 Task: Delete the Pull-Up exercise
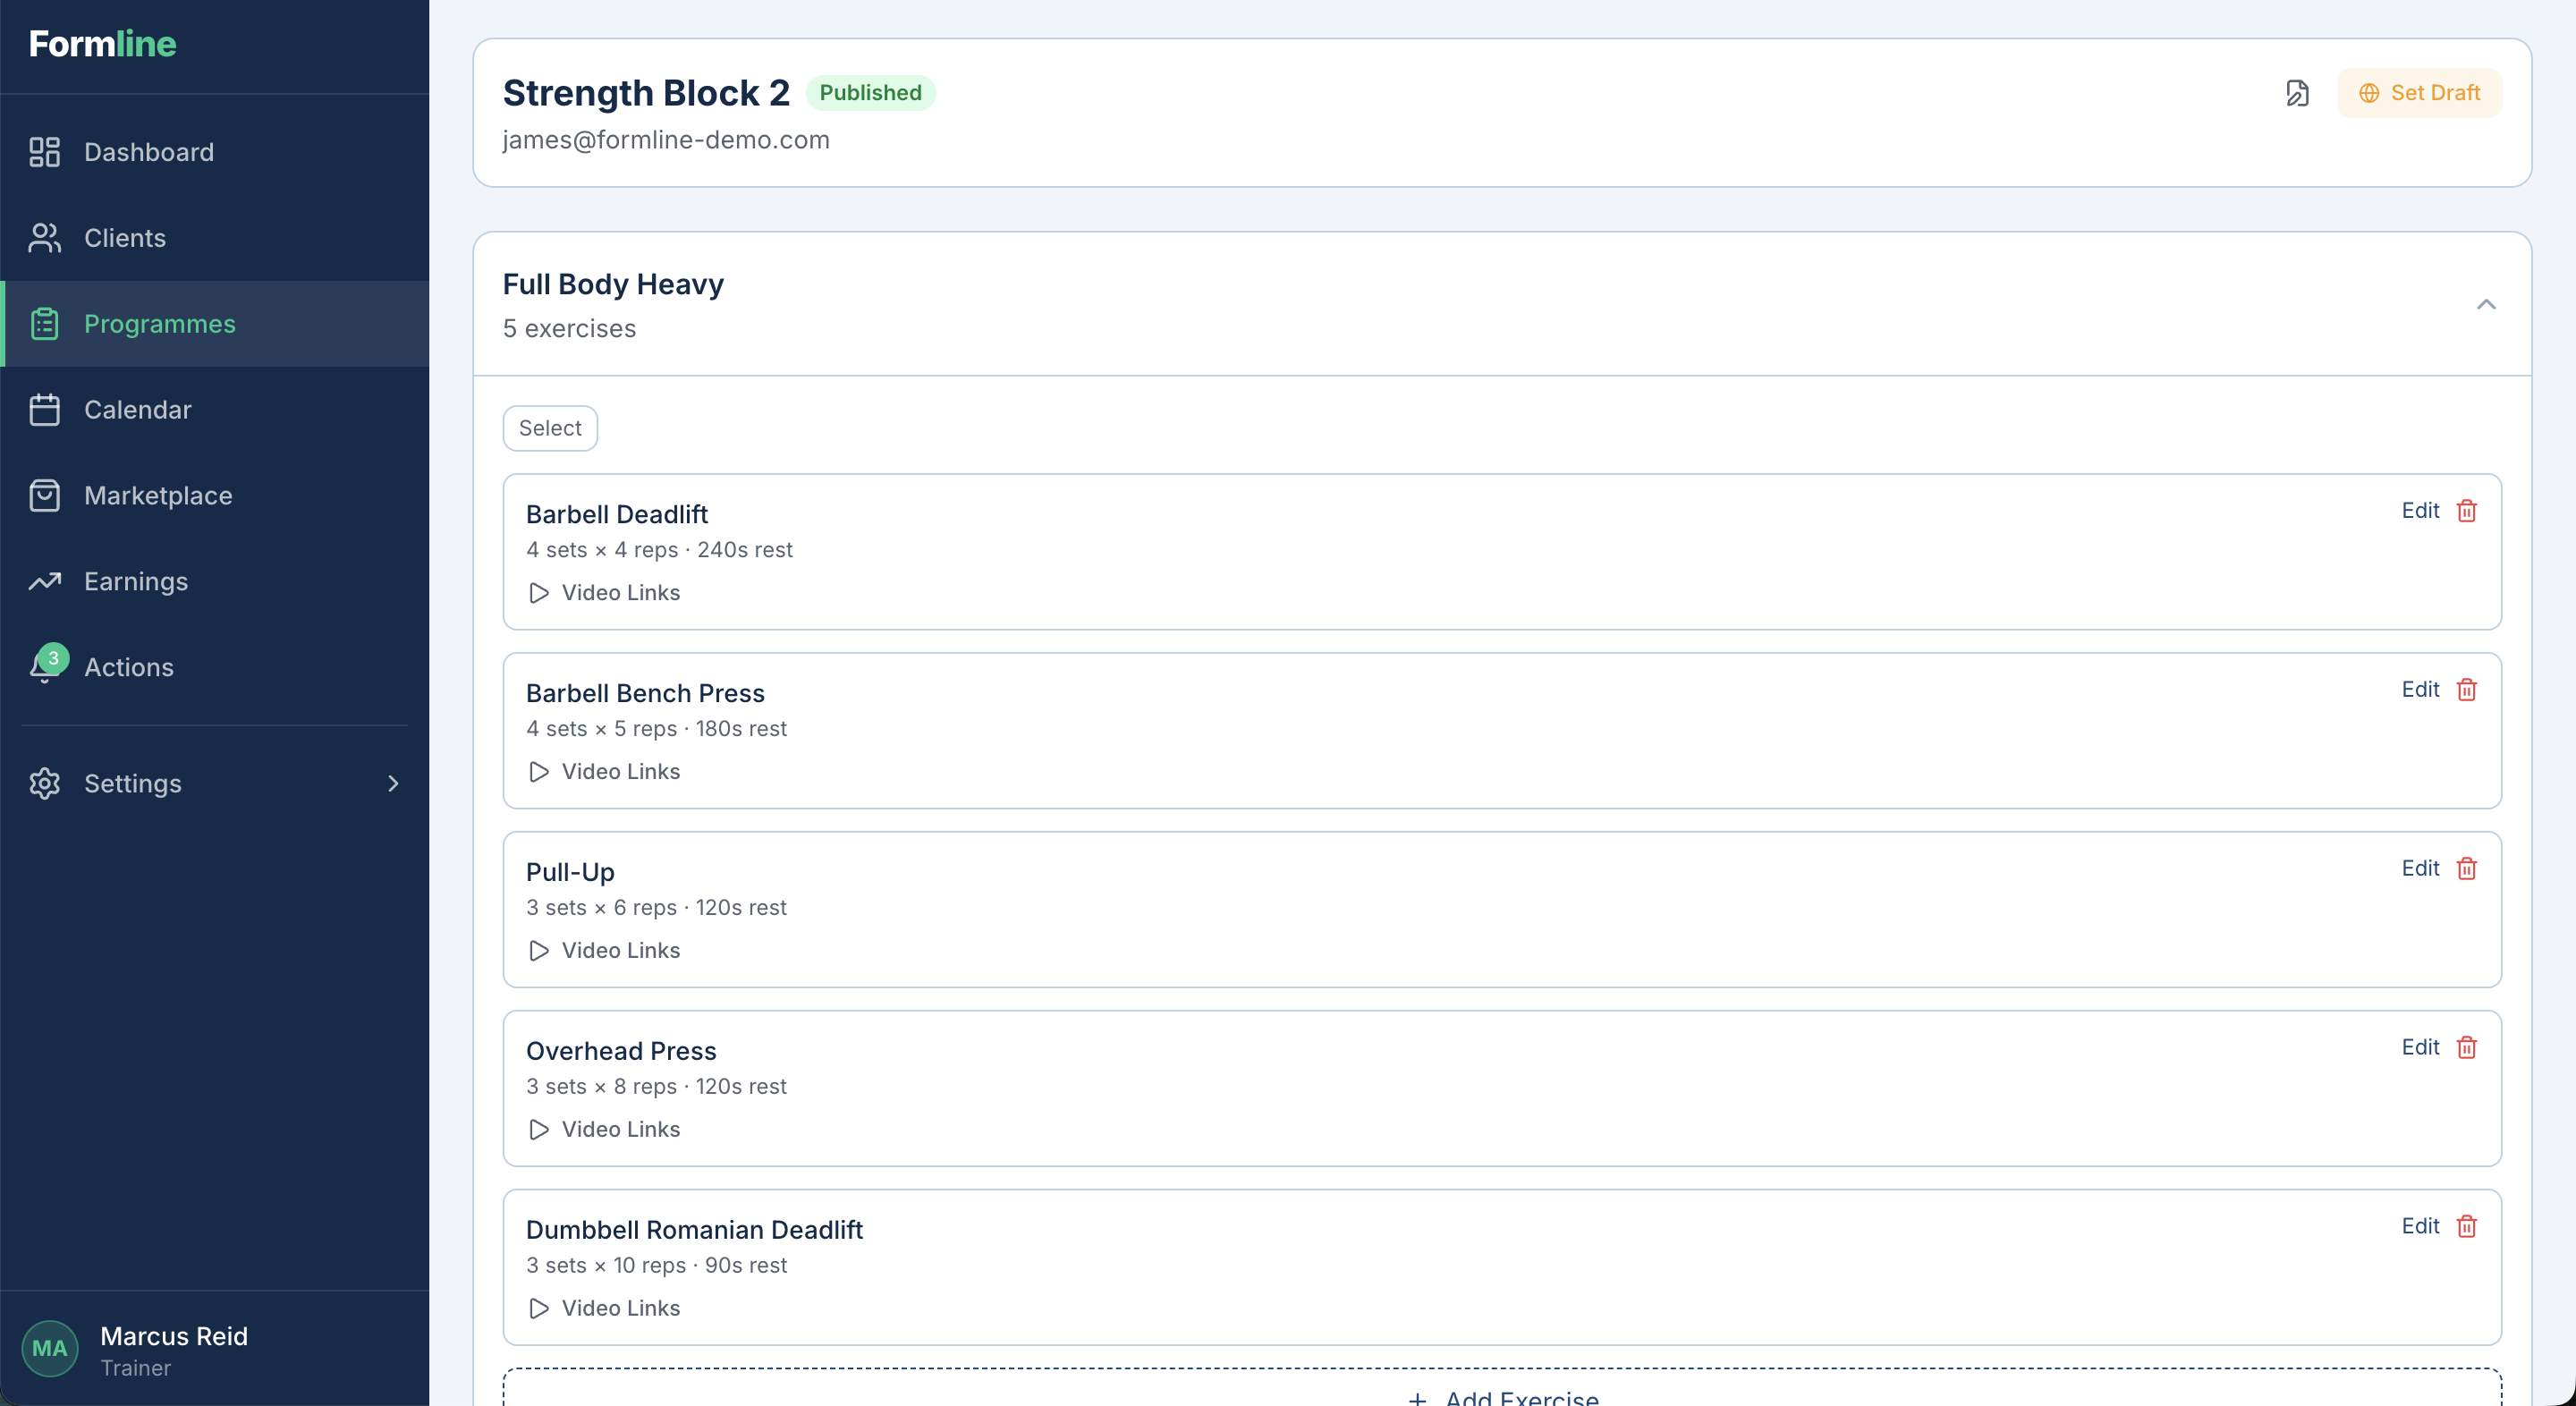pos(2466,869)
